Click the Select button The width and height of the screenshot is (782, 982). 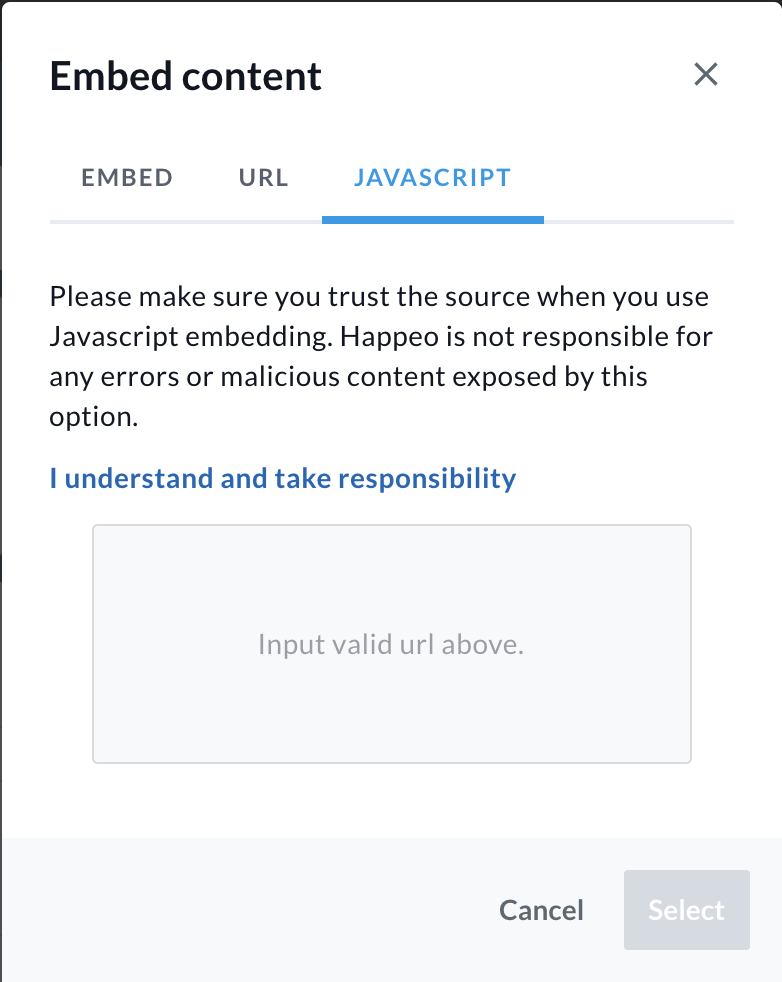[x=686, y=910]
